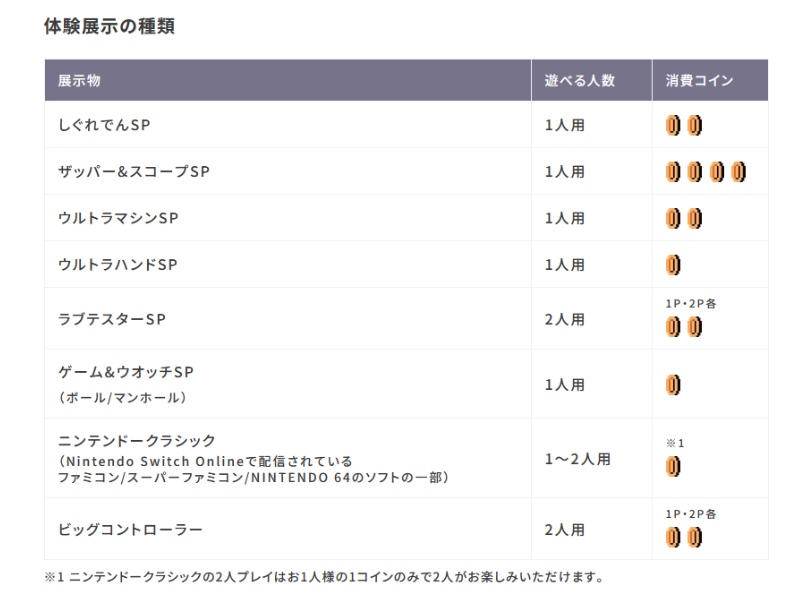Click the 展示物 column header
The image size is (800, 600).
pos(79,80)
